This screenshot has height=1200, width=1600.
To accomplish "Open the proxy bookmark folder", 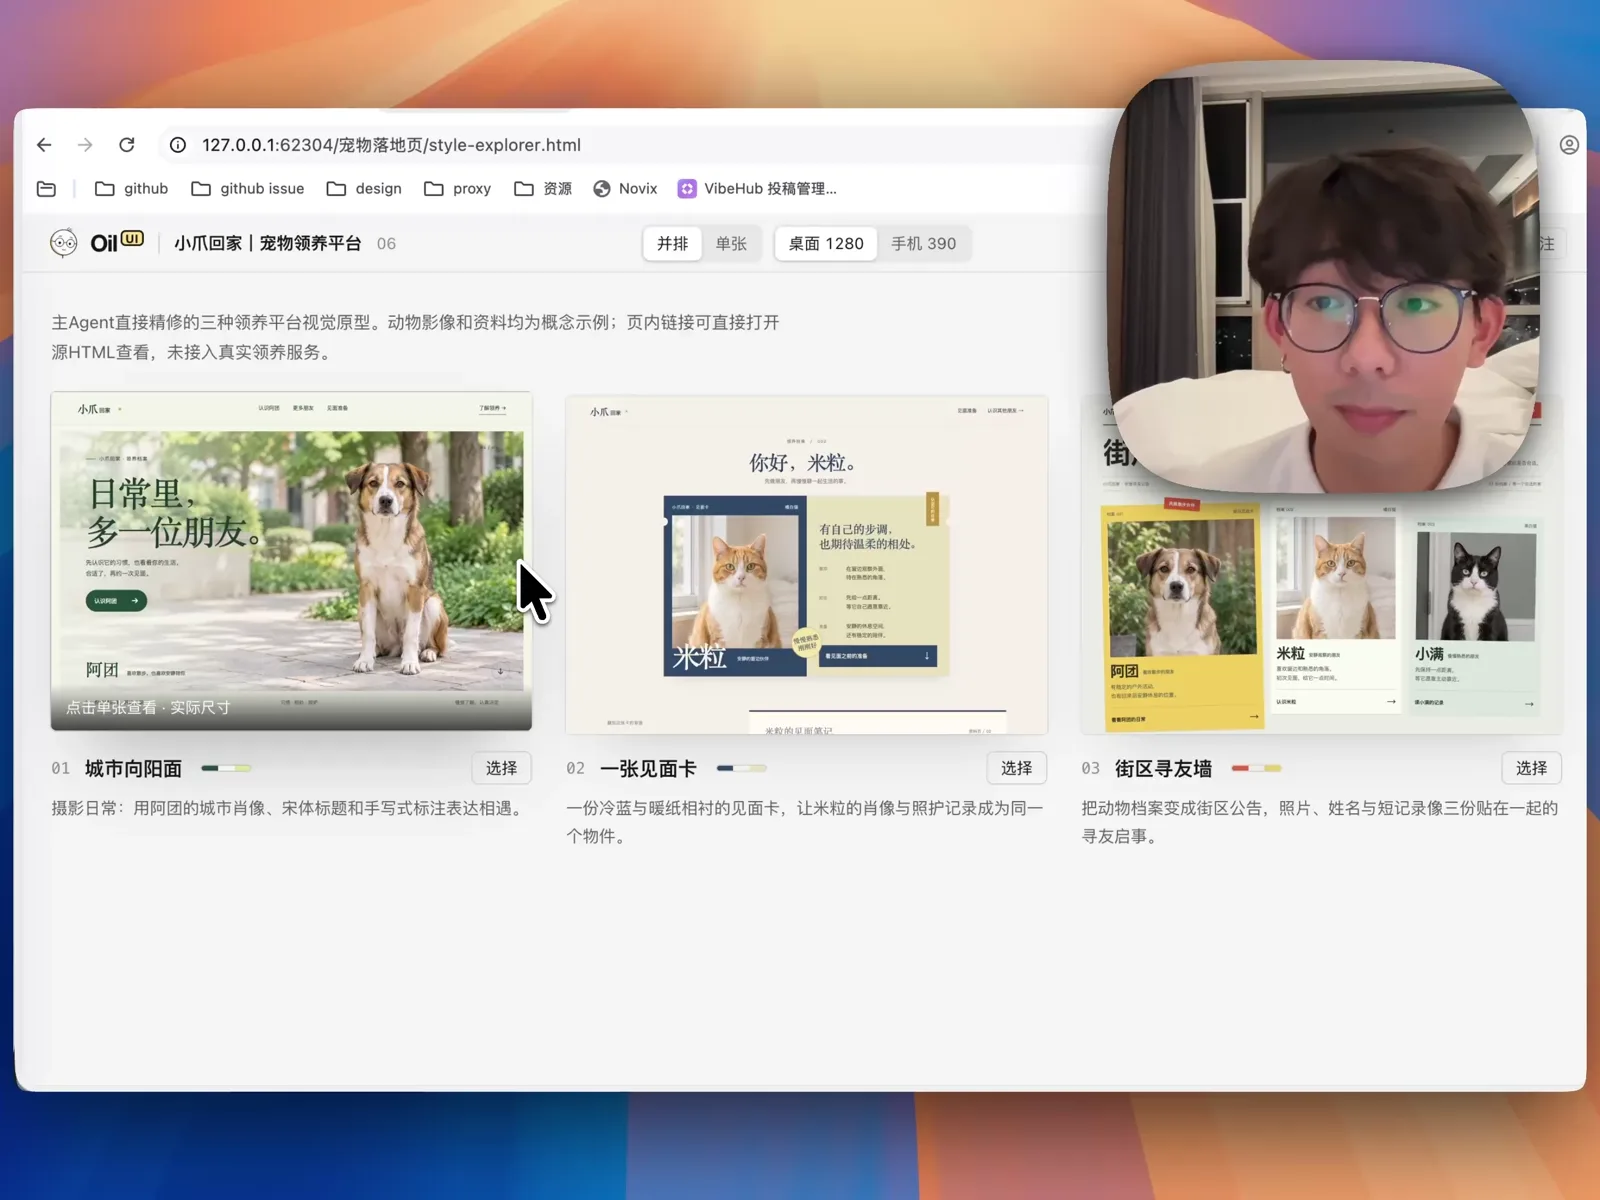I will 458,189.
